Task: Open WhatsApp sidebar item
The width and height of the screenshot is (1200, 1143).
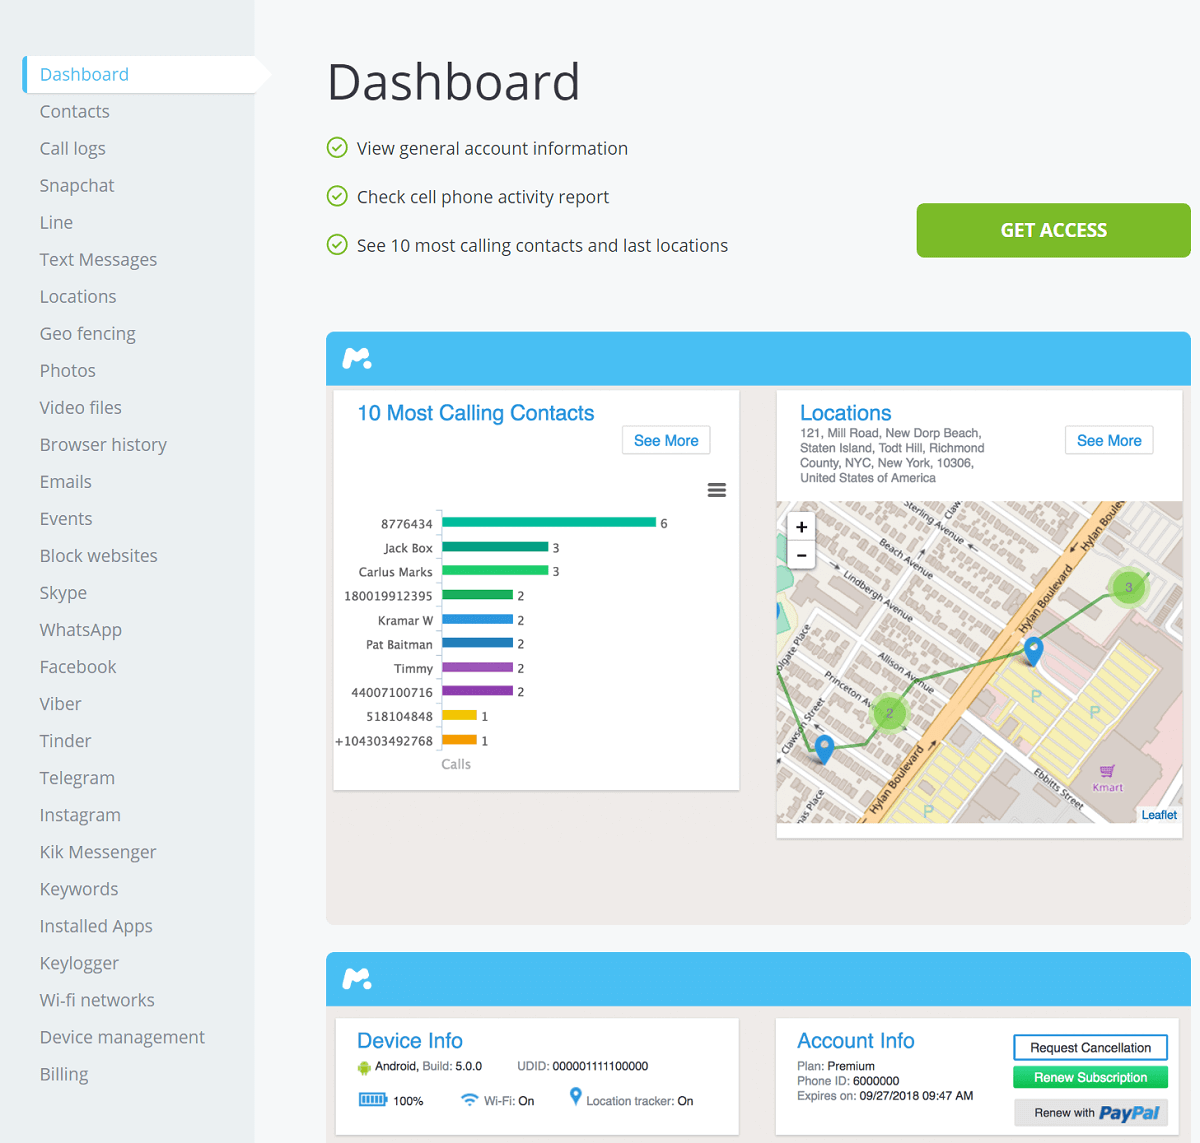Action: click(x=80, y=629)
